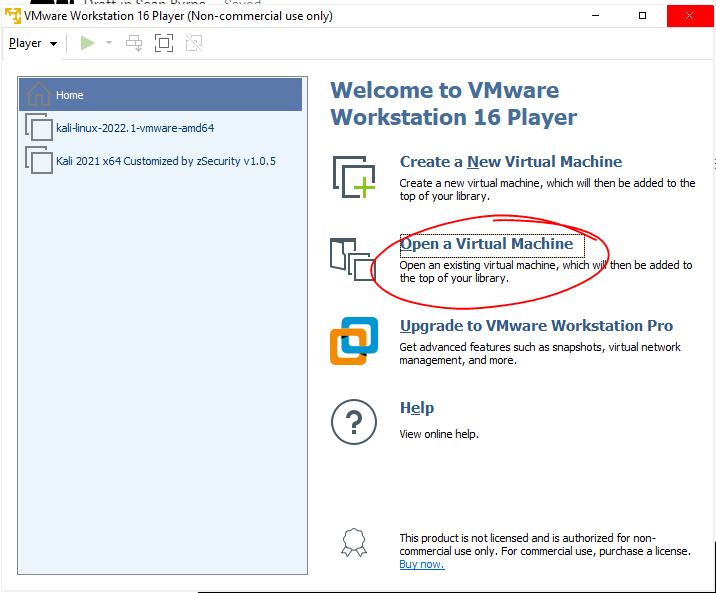This screenshot has width=716, height=593.
Task: Click the new virtual machine plus icon
Action: tap(354, 177)
